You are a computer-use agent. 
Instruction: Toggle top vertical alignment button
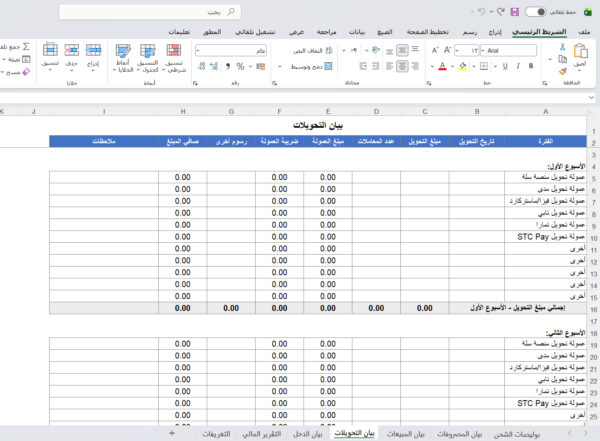click(415, 49)
